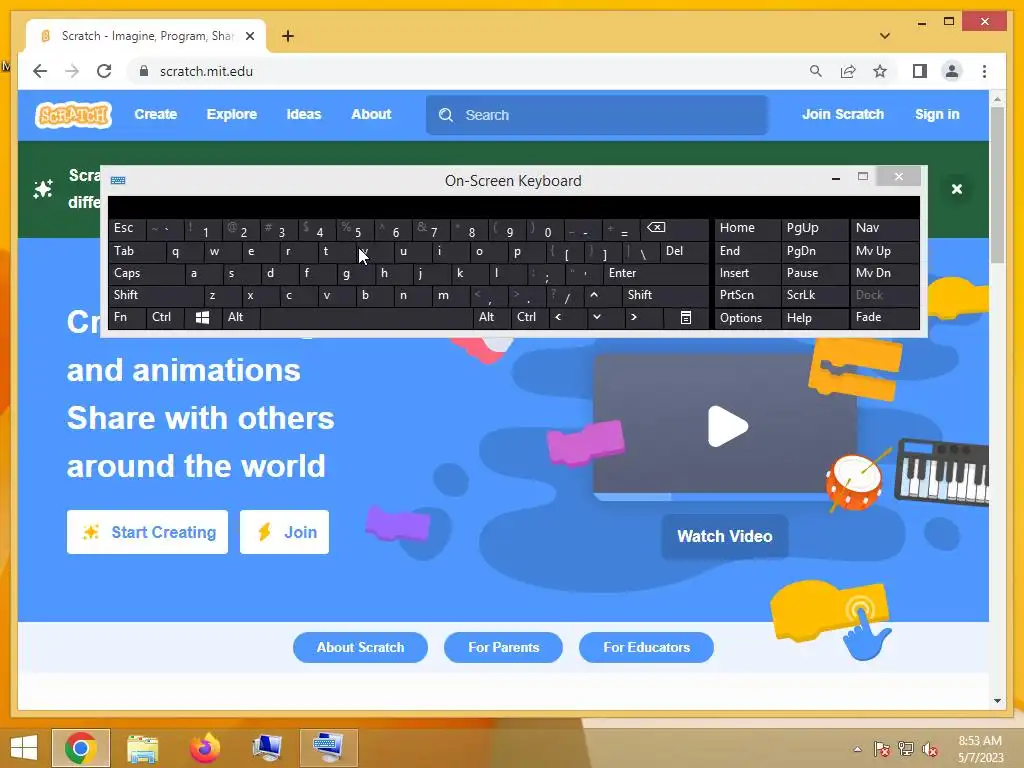Click Join Scratch link
This screenshot has width=1024, height=768.
tap(842, 114)
